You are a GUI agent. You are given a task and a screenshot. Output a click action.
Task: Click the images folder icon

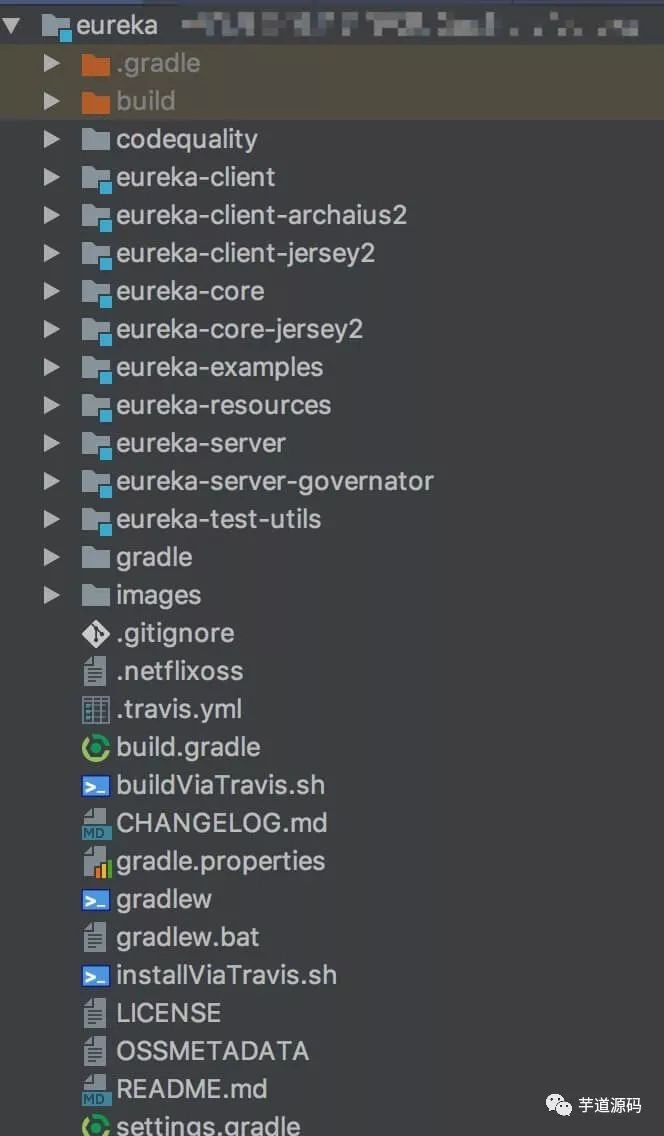pyautogui.click(x=96, y=596)
